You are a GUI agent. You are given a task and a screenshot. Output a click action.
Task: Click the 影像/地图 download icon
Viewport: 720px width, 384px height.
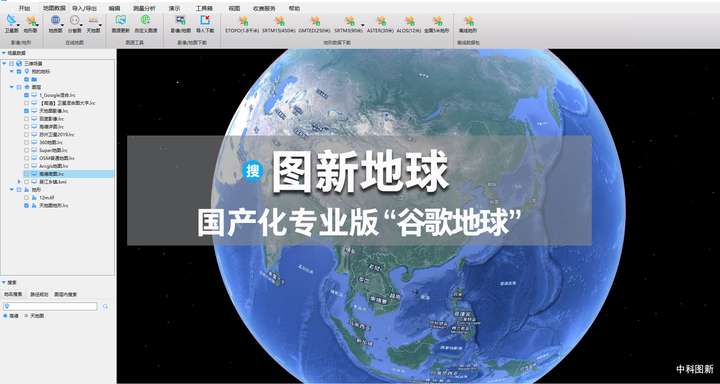pos(180,20)
